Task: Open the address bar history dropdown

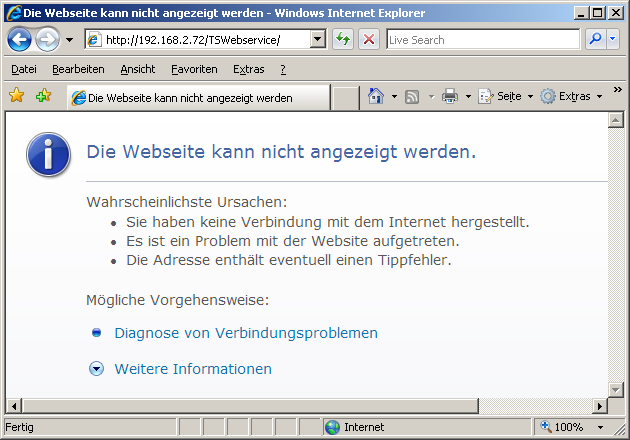Action: coord(318,40)
